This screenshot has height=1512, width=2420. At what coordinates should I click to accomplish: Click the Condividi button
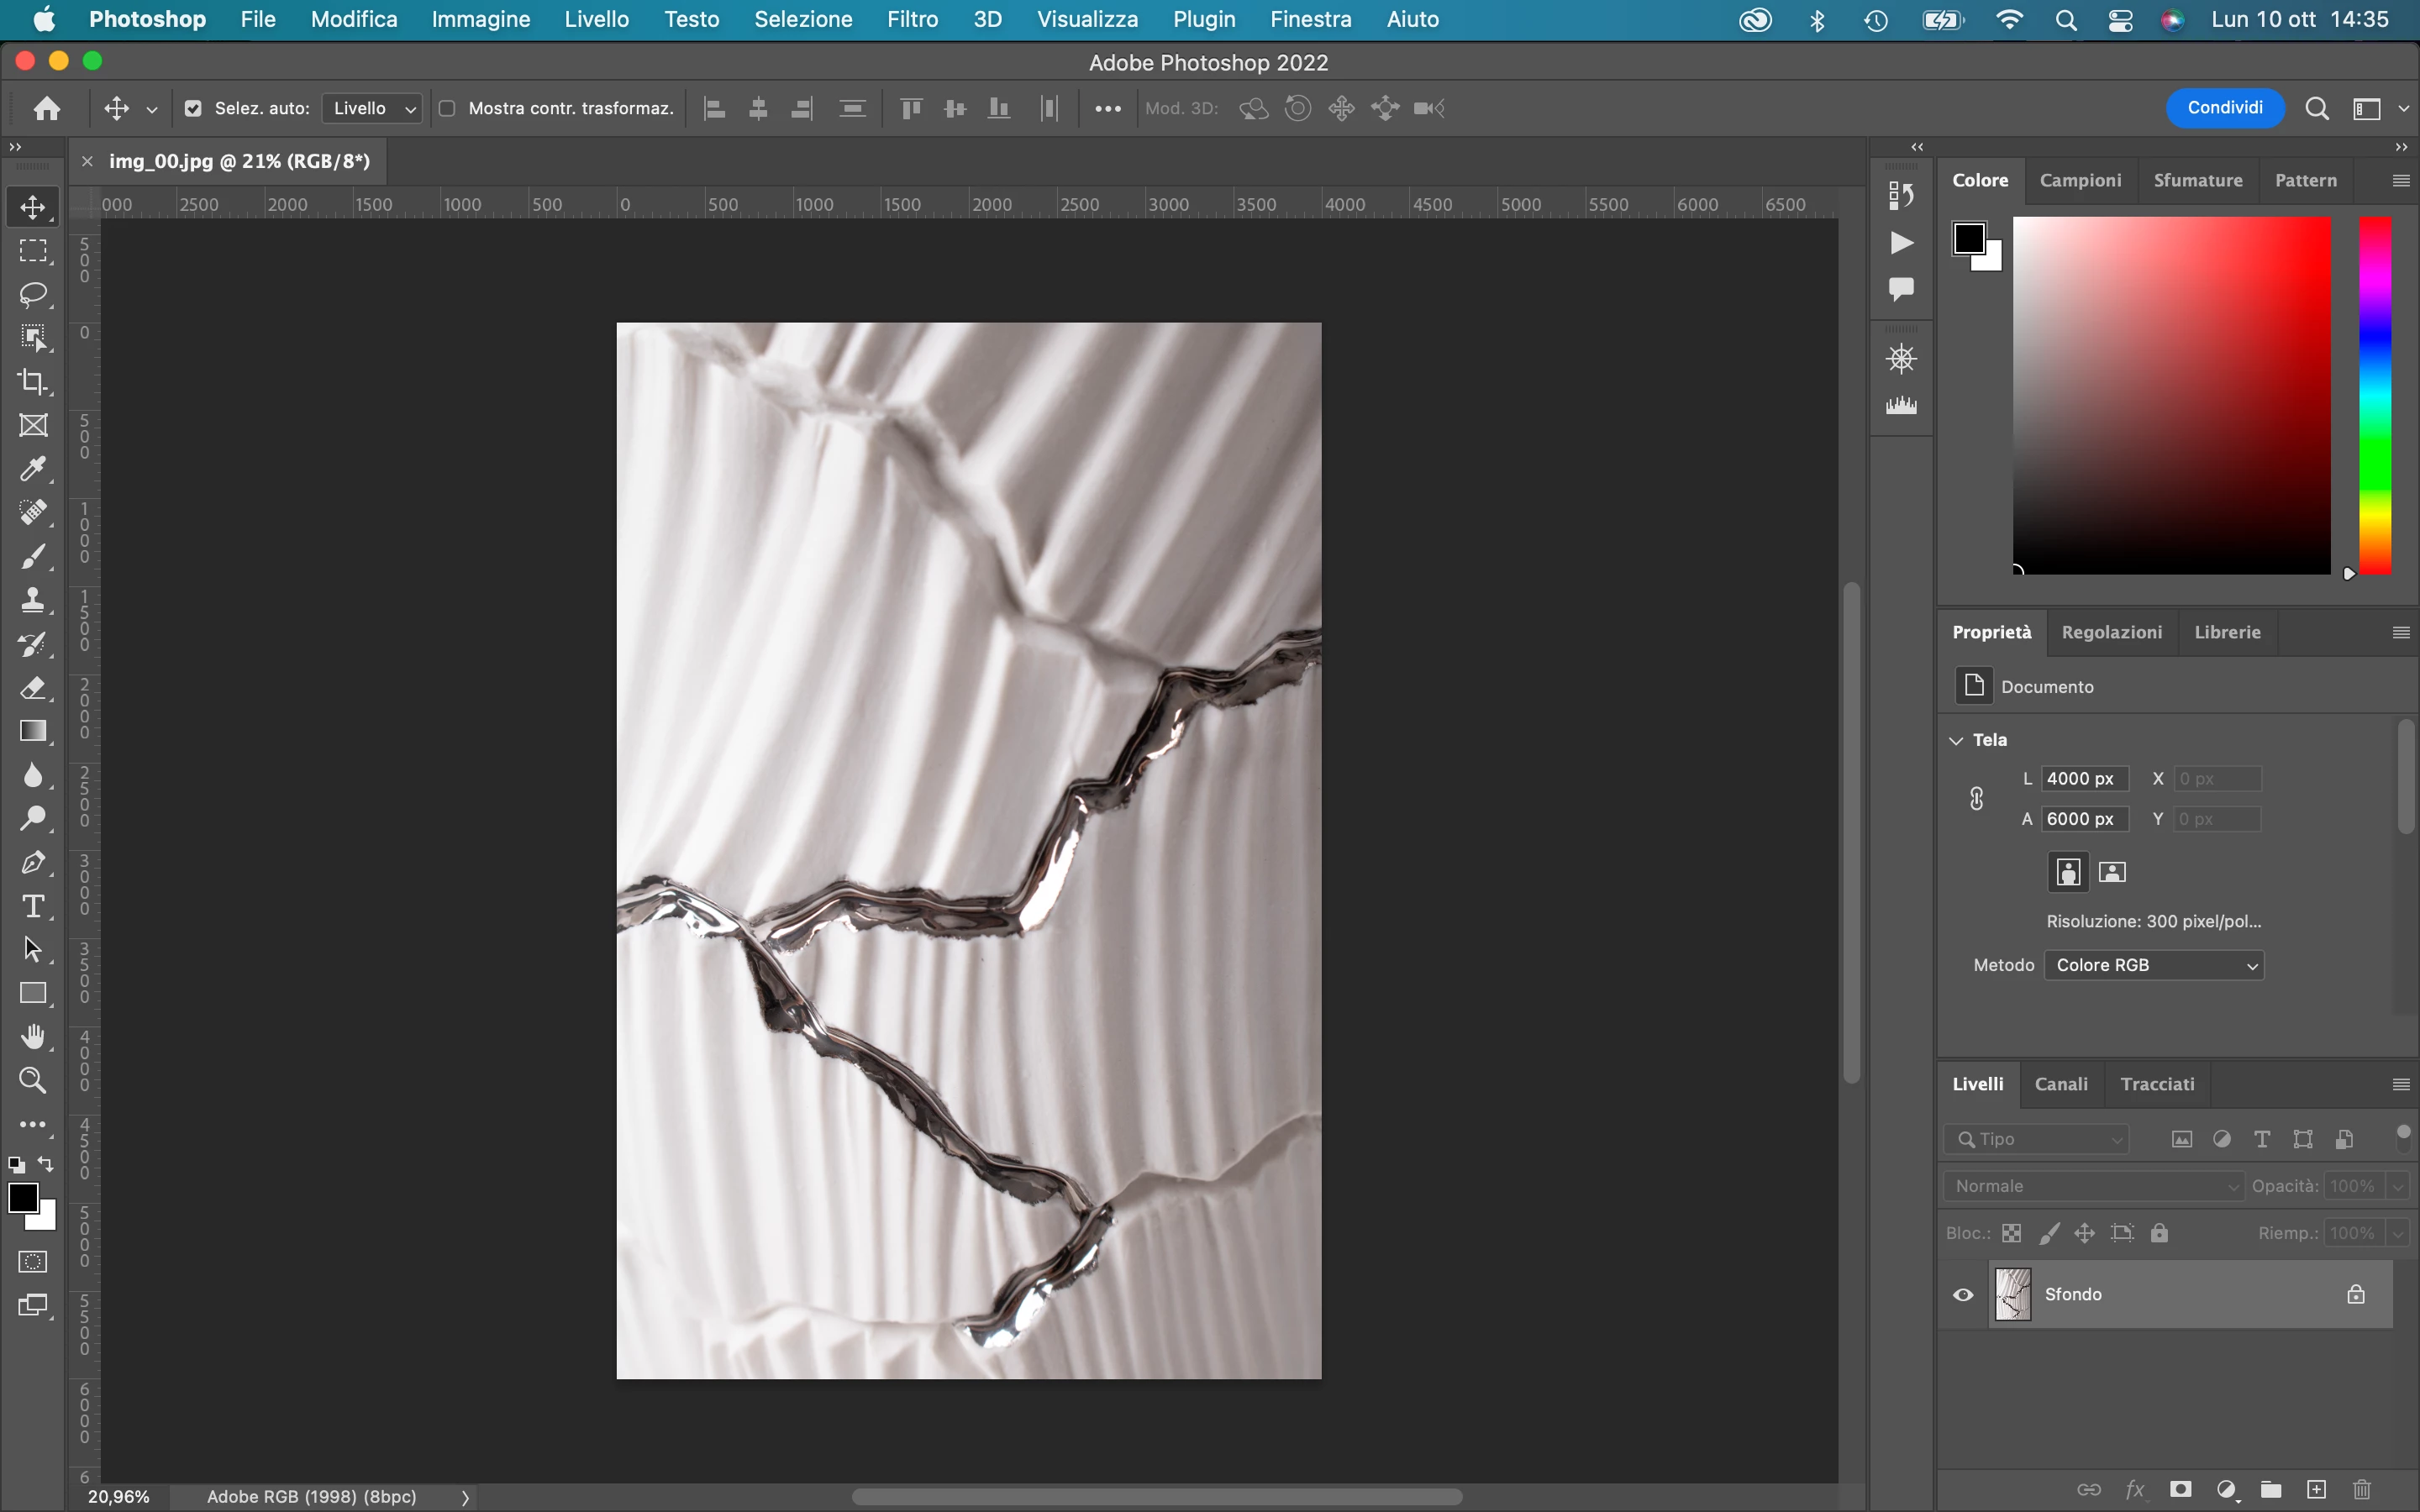tap(2224, 108)
